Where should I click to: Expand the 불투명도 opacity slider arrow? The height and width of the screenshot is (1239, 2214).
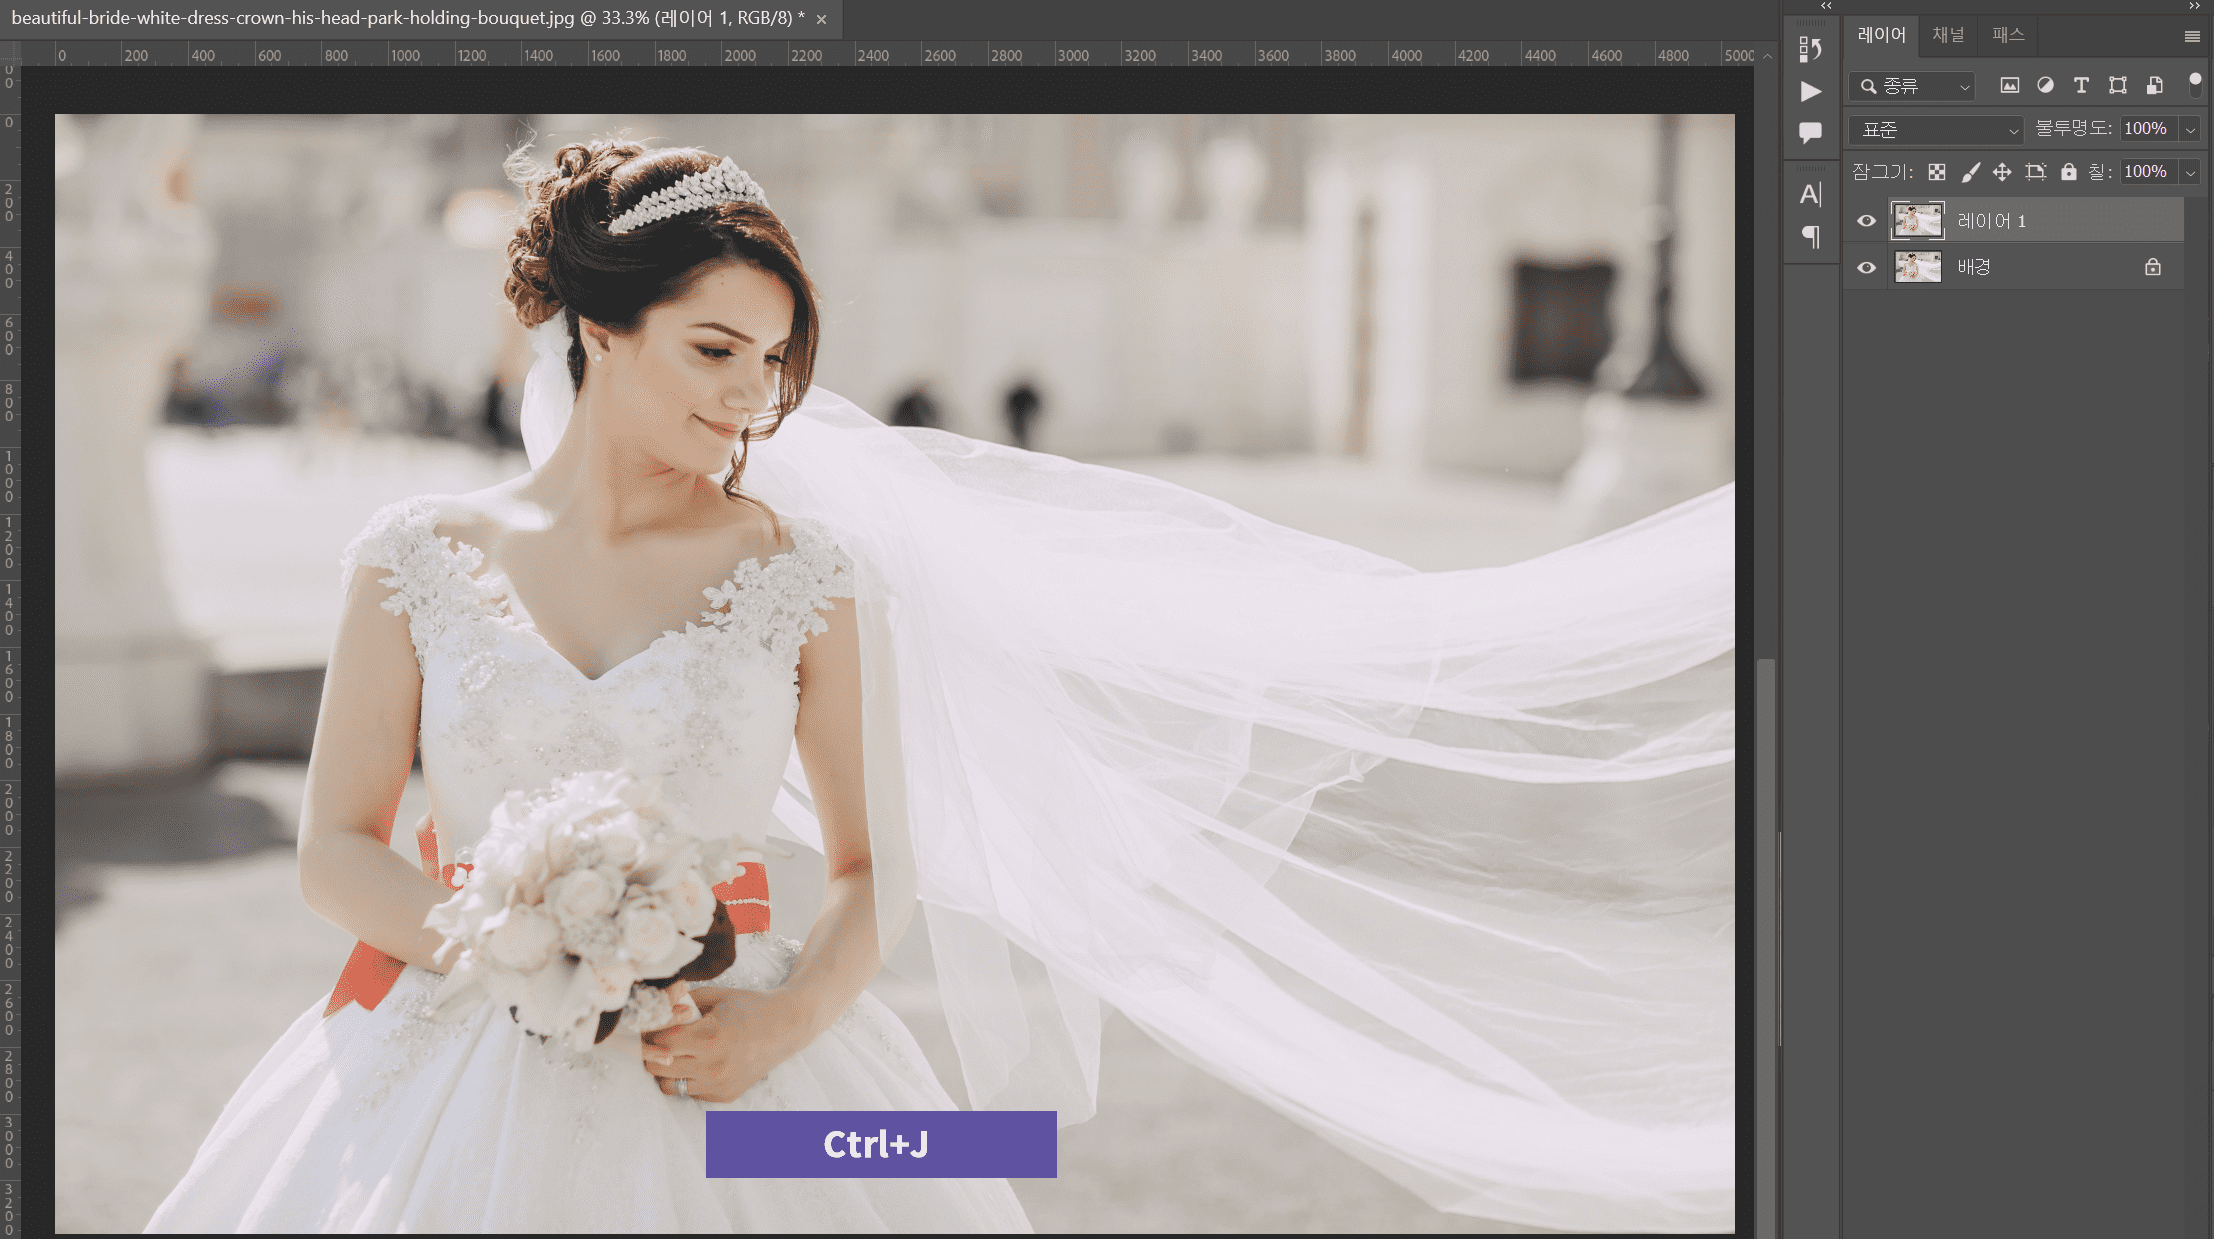click(x=2190, y=130)
